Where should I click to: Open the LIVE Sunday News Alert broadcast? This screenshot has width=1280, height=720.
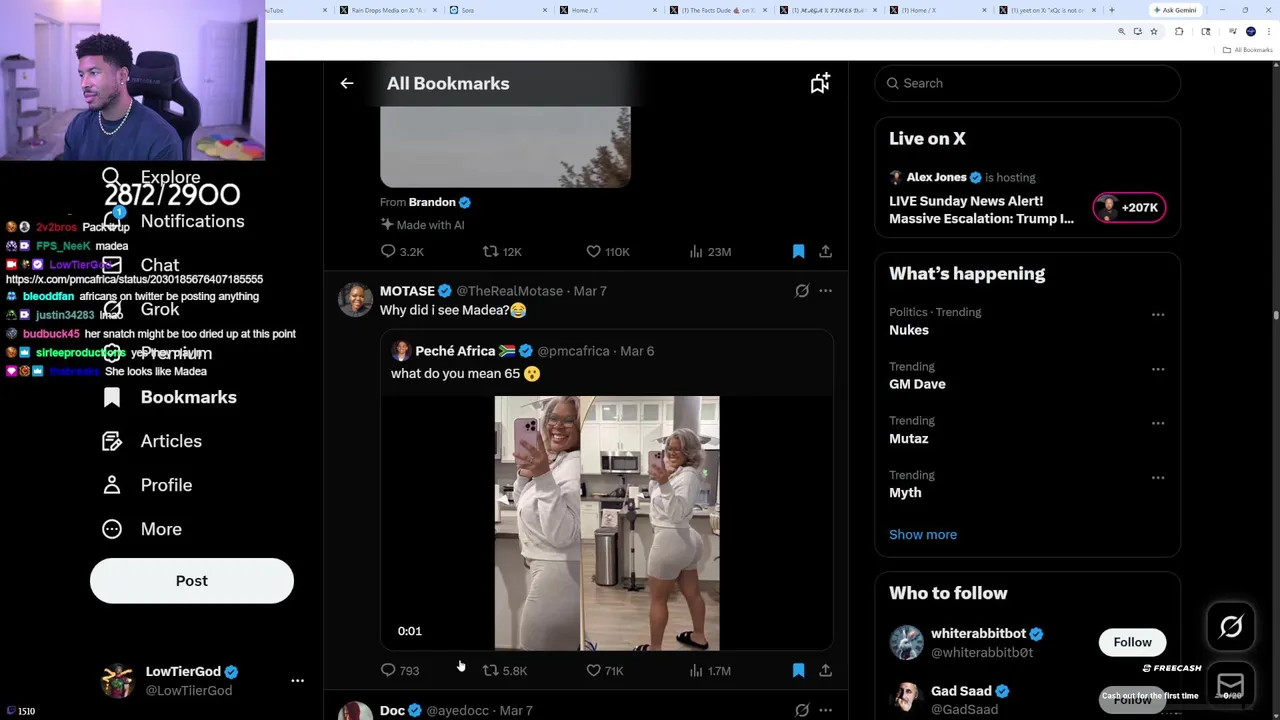[981, 210]
